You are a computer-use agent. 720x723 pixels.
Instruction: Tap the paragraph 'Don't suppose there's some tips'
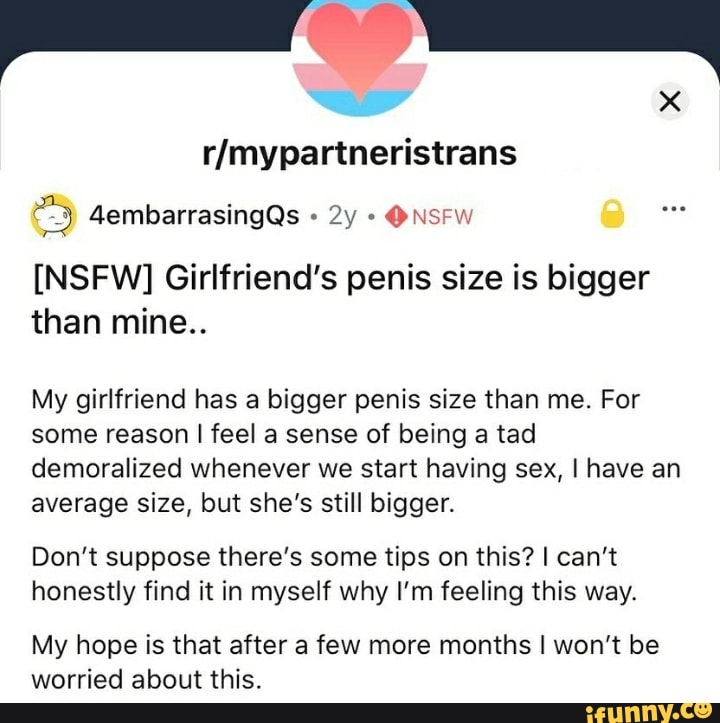[334, 574]
